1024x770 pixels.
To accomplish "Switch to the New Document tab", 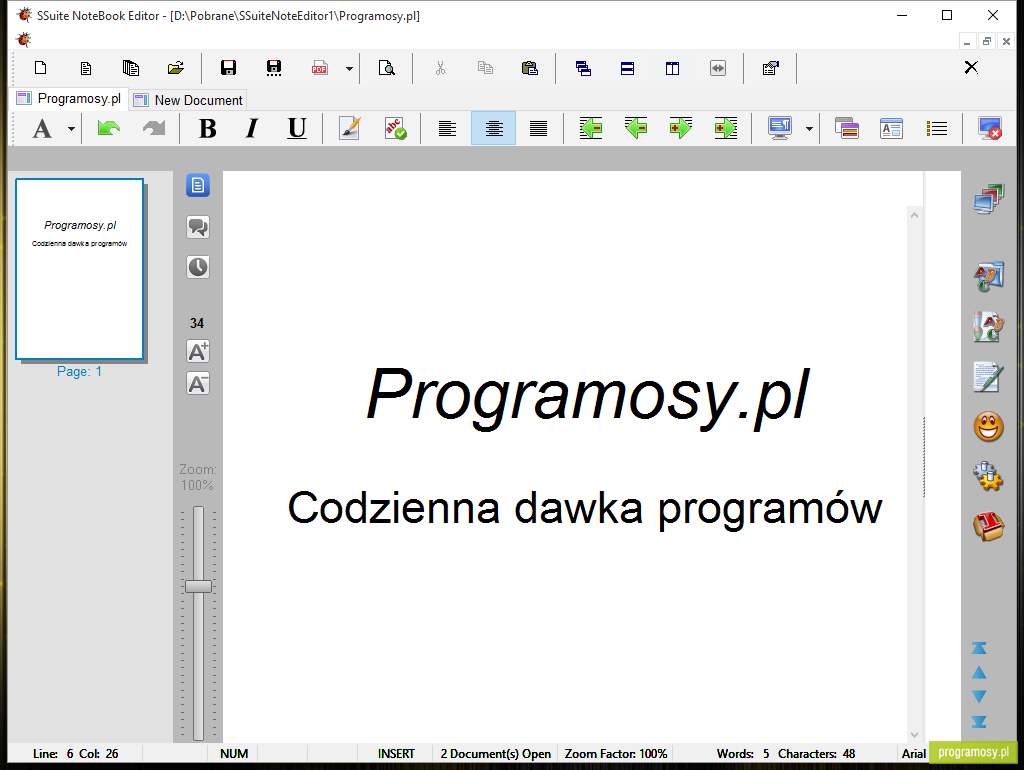I will click(x=189, y=100).
